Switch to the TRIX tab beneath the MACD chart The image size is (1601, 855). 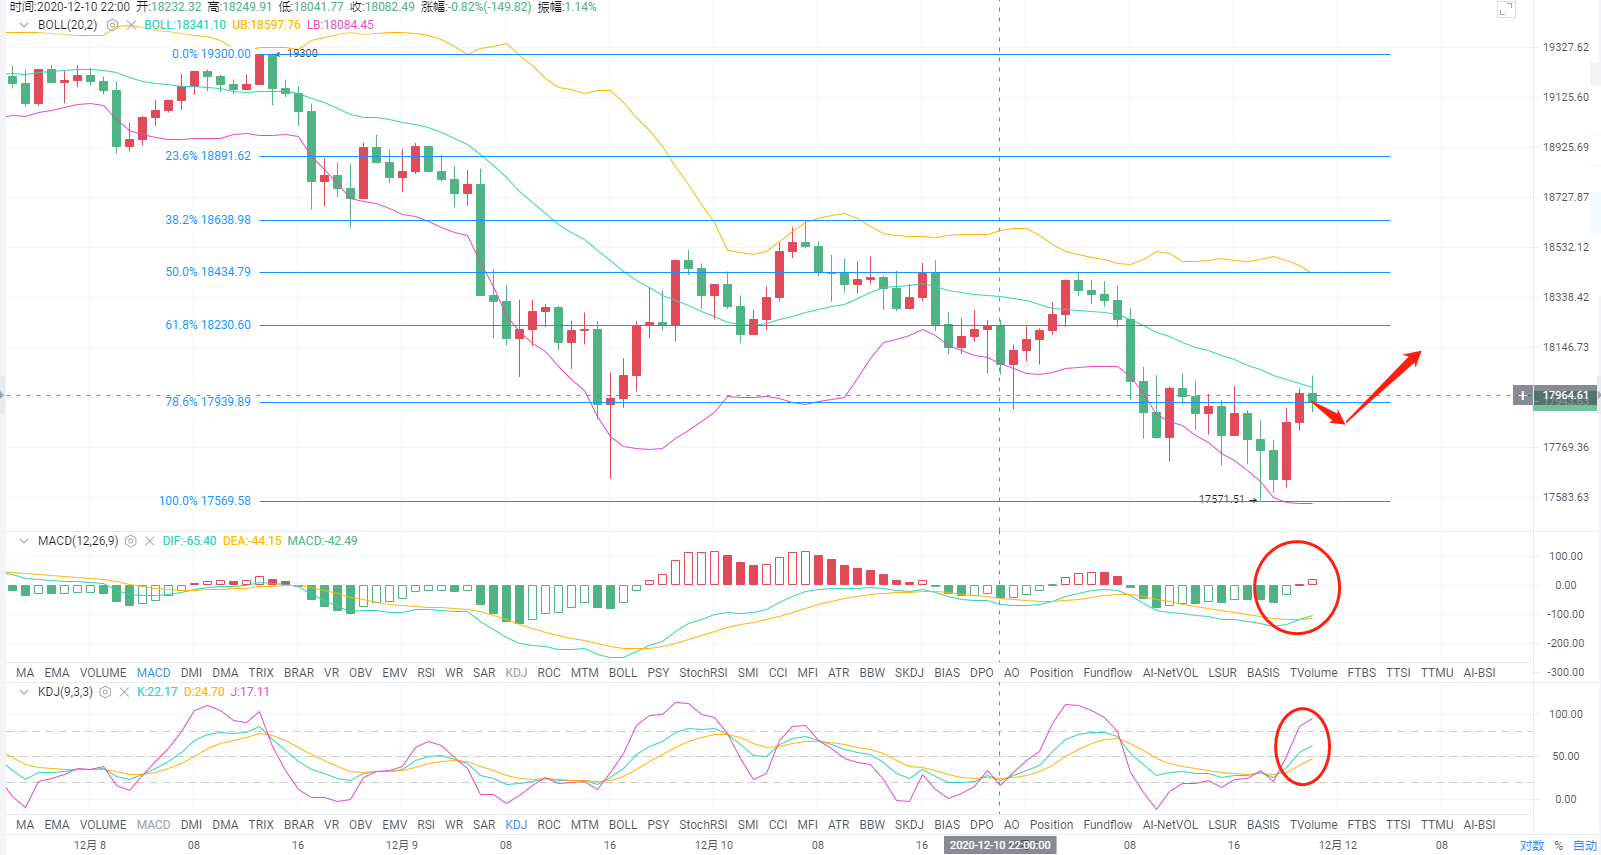click(x=261, y=673)
